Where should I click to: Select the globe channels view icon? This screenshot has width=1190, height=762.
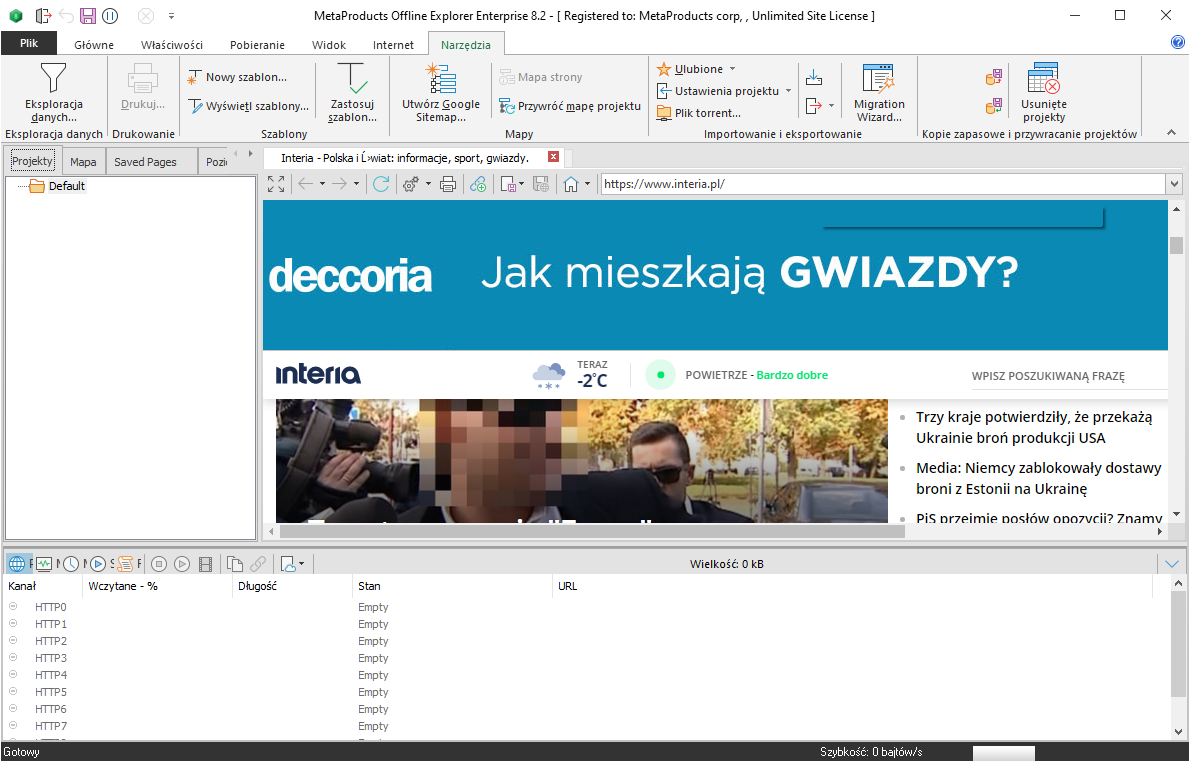tap(17, 564)
